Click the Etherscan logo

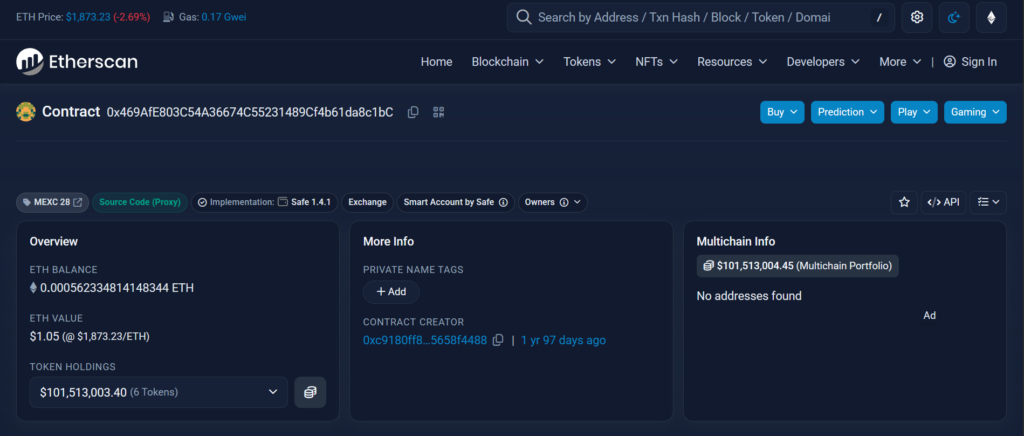[x=77, y=61]
